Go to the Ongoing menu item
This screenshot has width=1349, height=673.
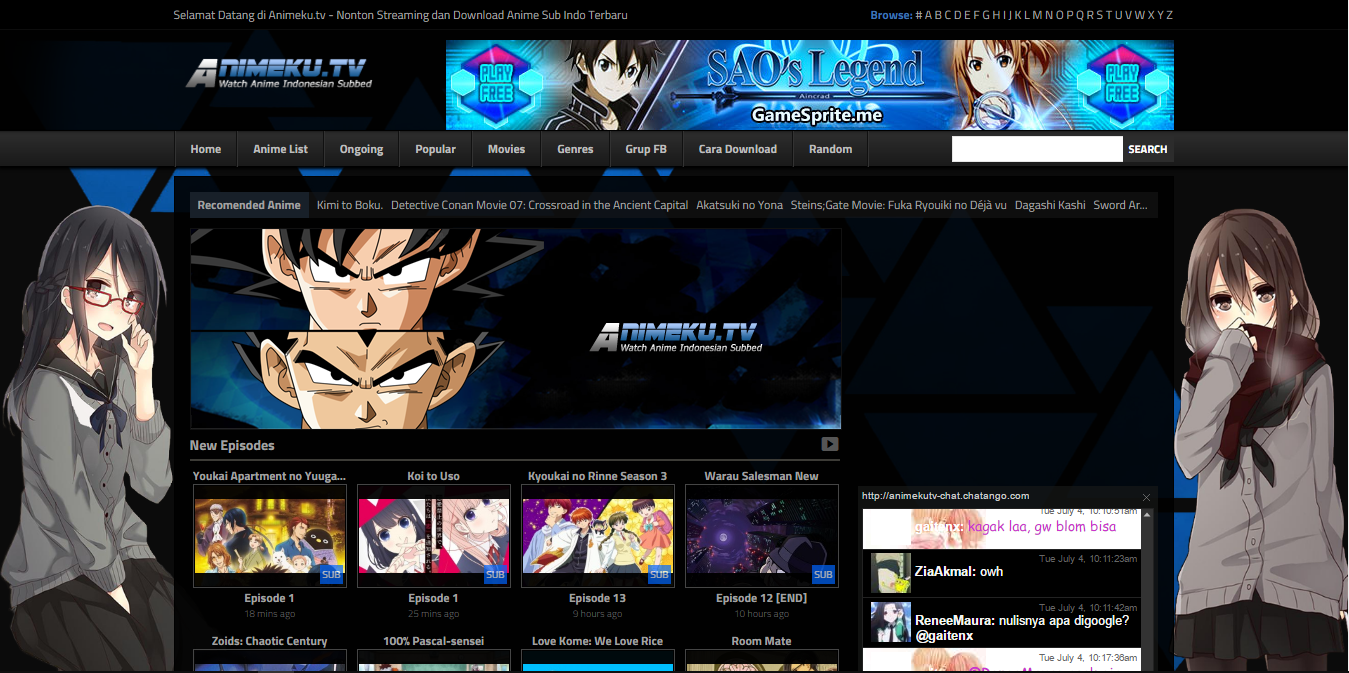tap(362, 149)
